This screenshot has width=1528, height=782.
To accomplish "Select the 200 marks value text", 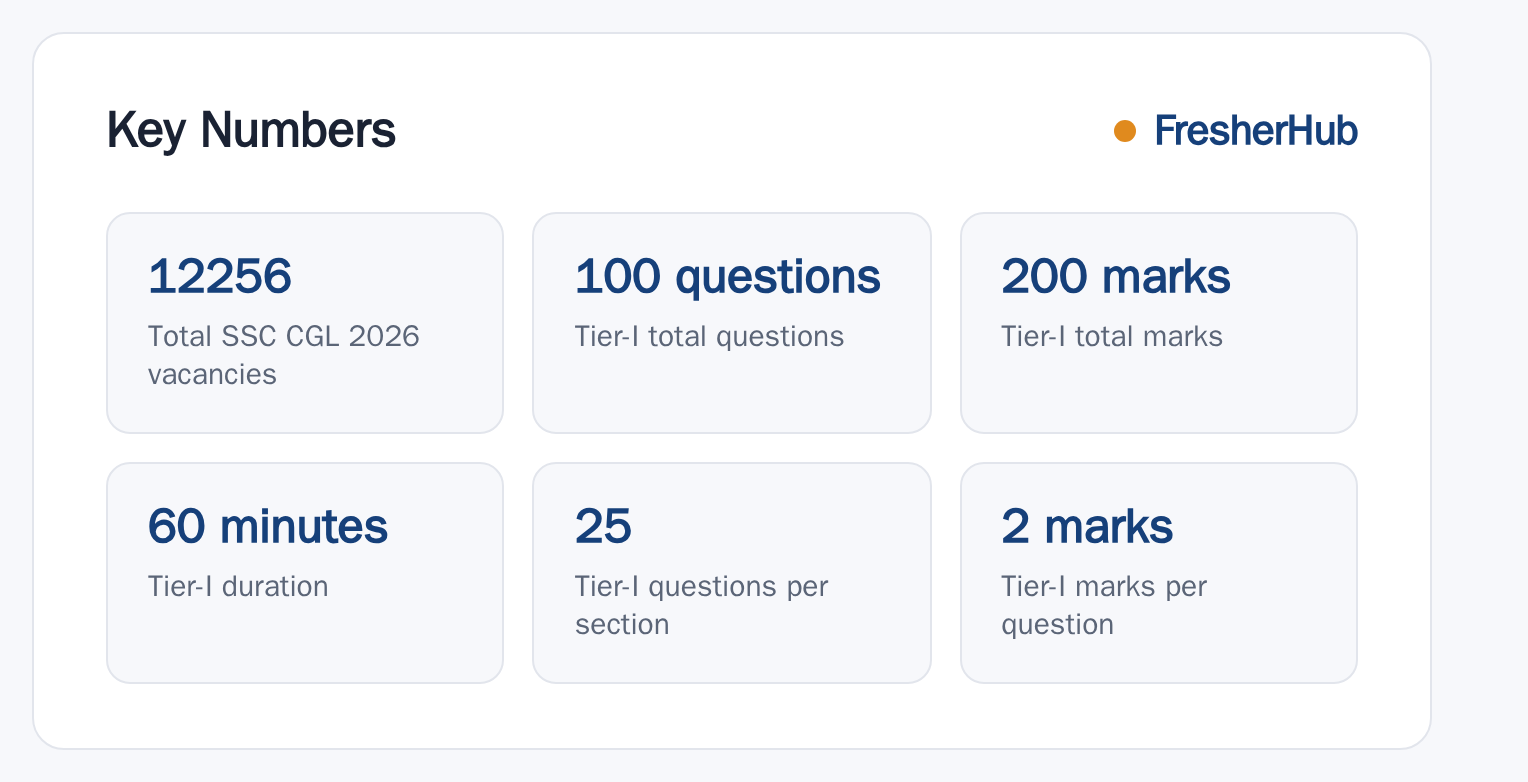I will 1116,277.
